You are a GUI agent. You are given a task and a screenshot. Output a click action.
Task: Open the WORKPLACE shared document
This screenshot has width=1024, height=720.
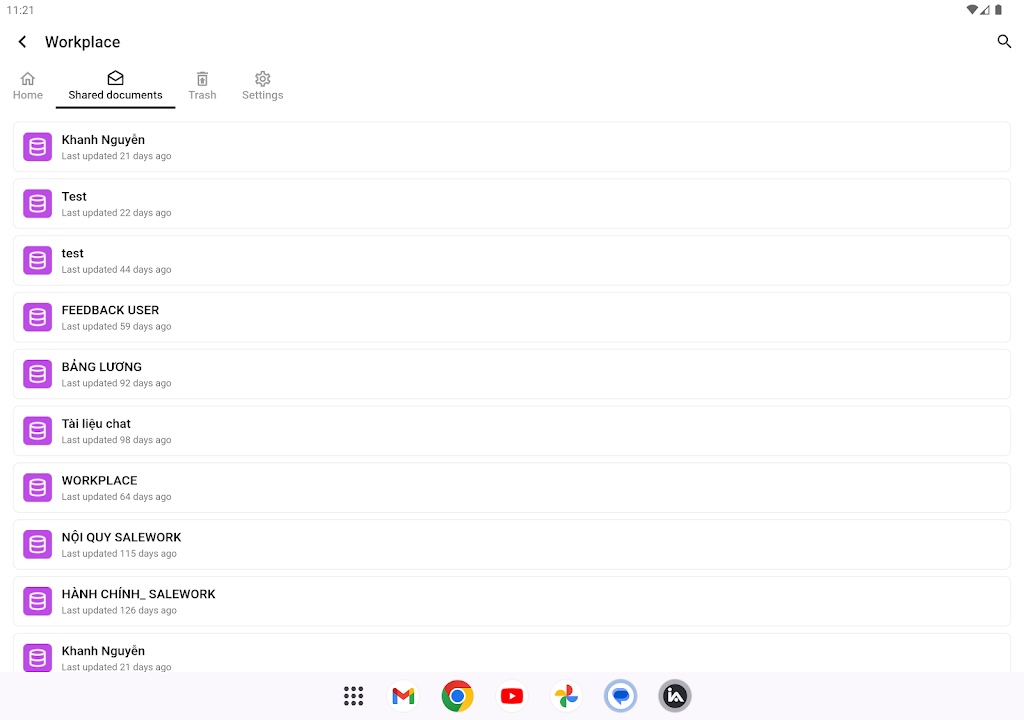click(x=511, y=487)
